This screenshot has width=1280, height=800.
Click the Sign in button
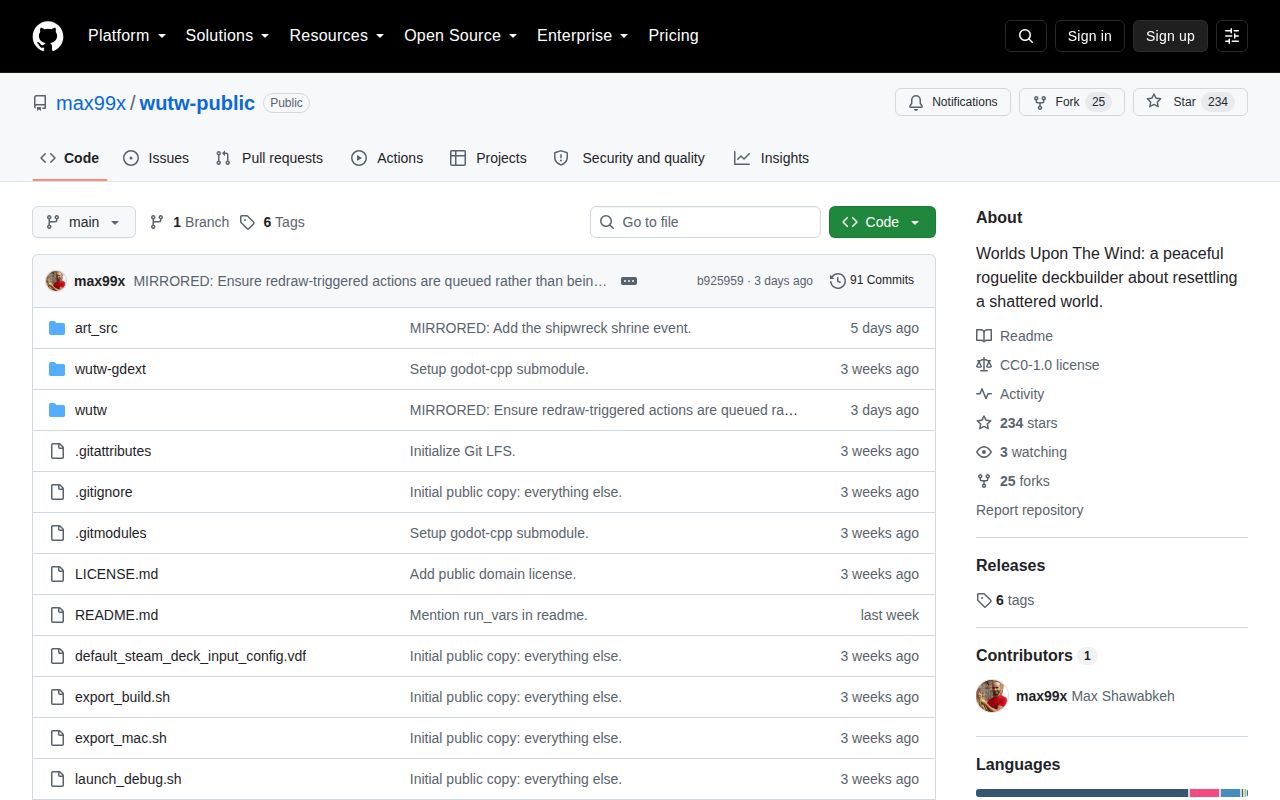click(x=1089, y=36)
